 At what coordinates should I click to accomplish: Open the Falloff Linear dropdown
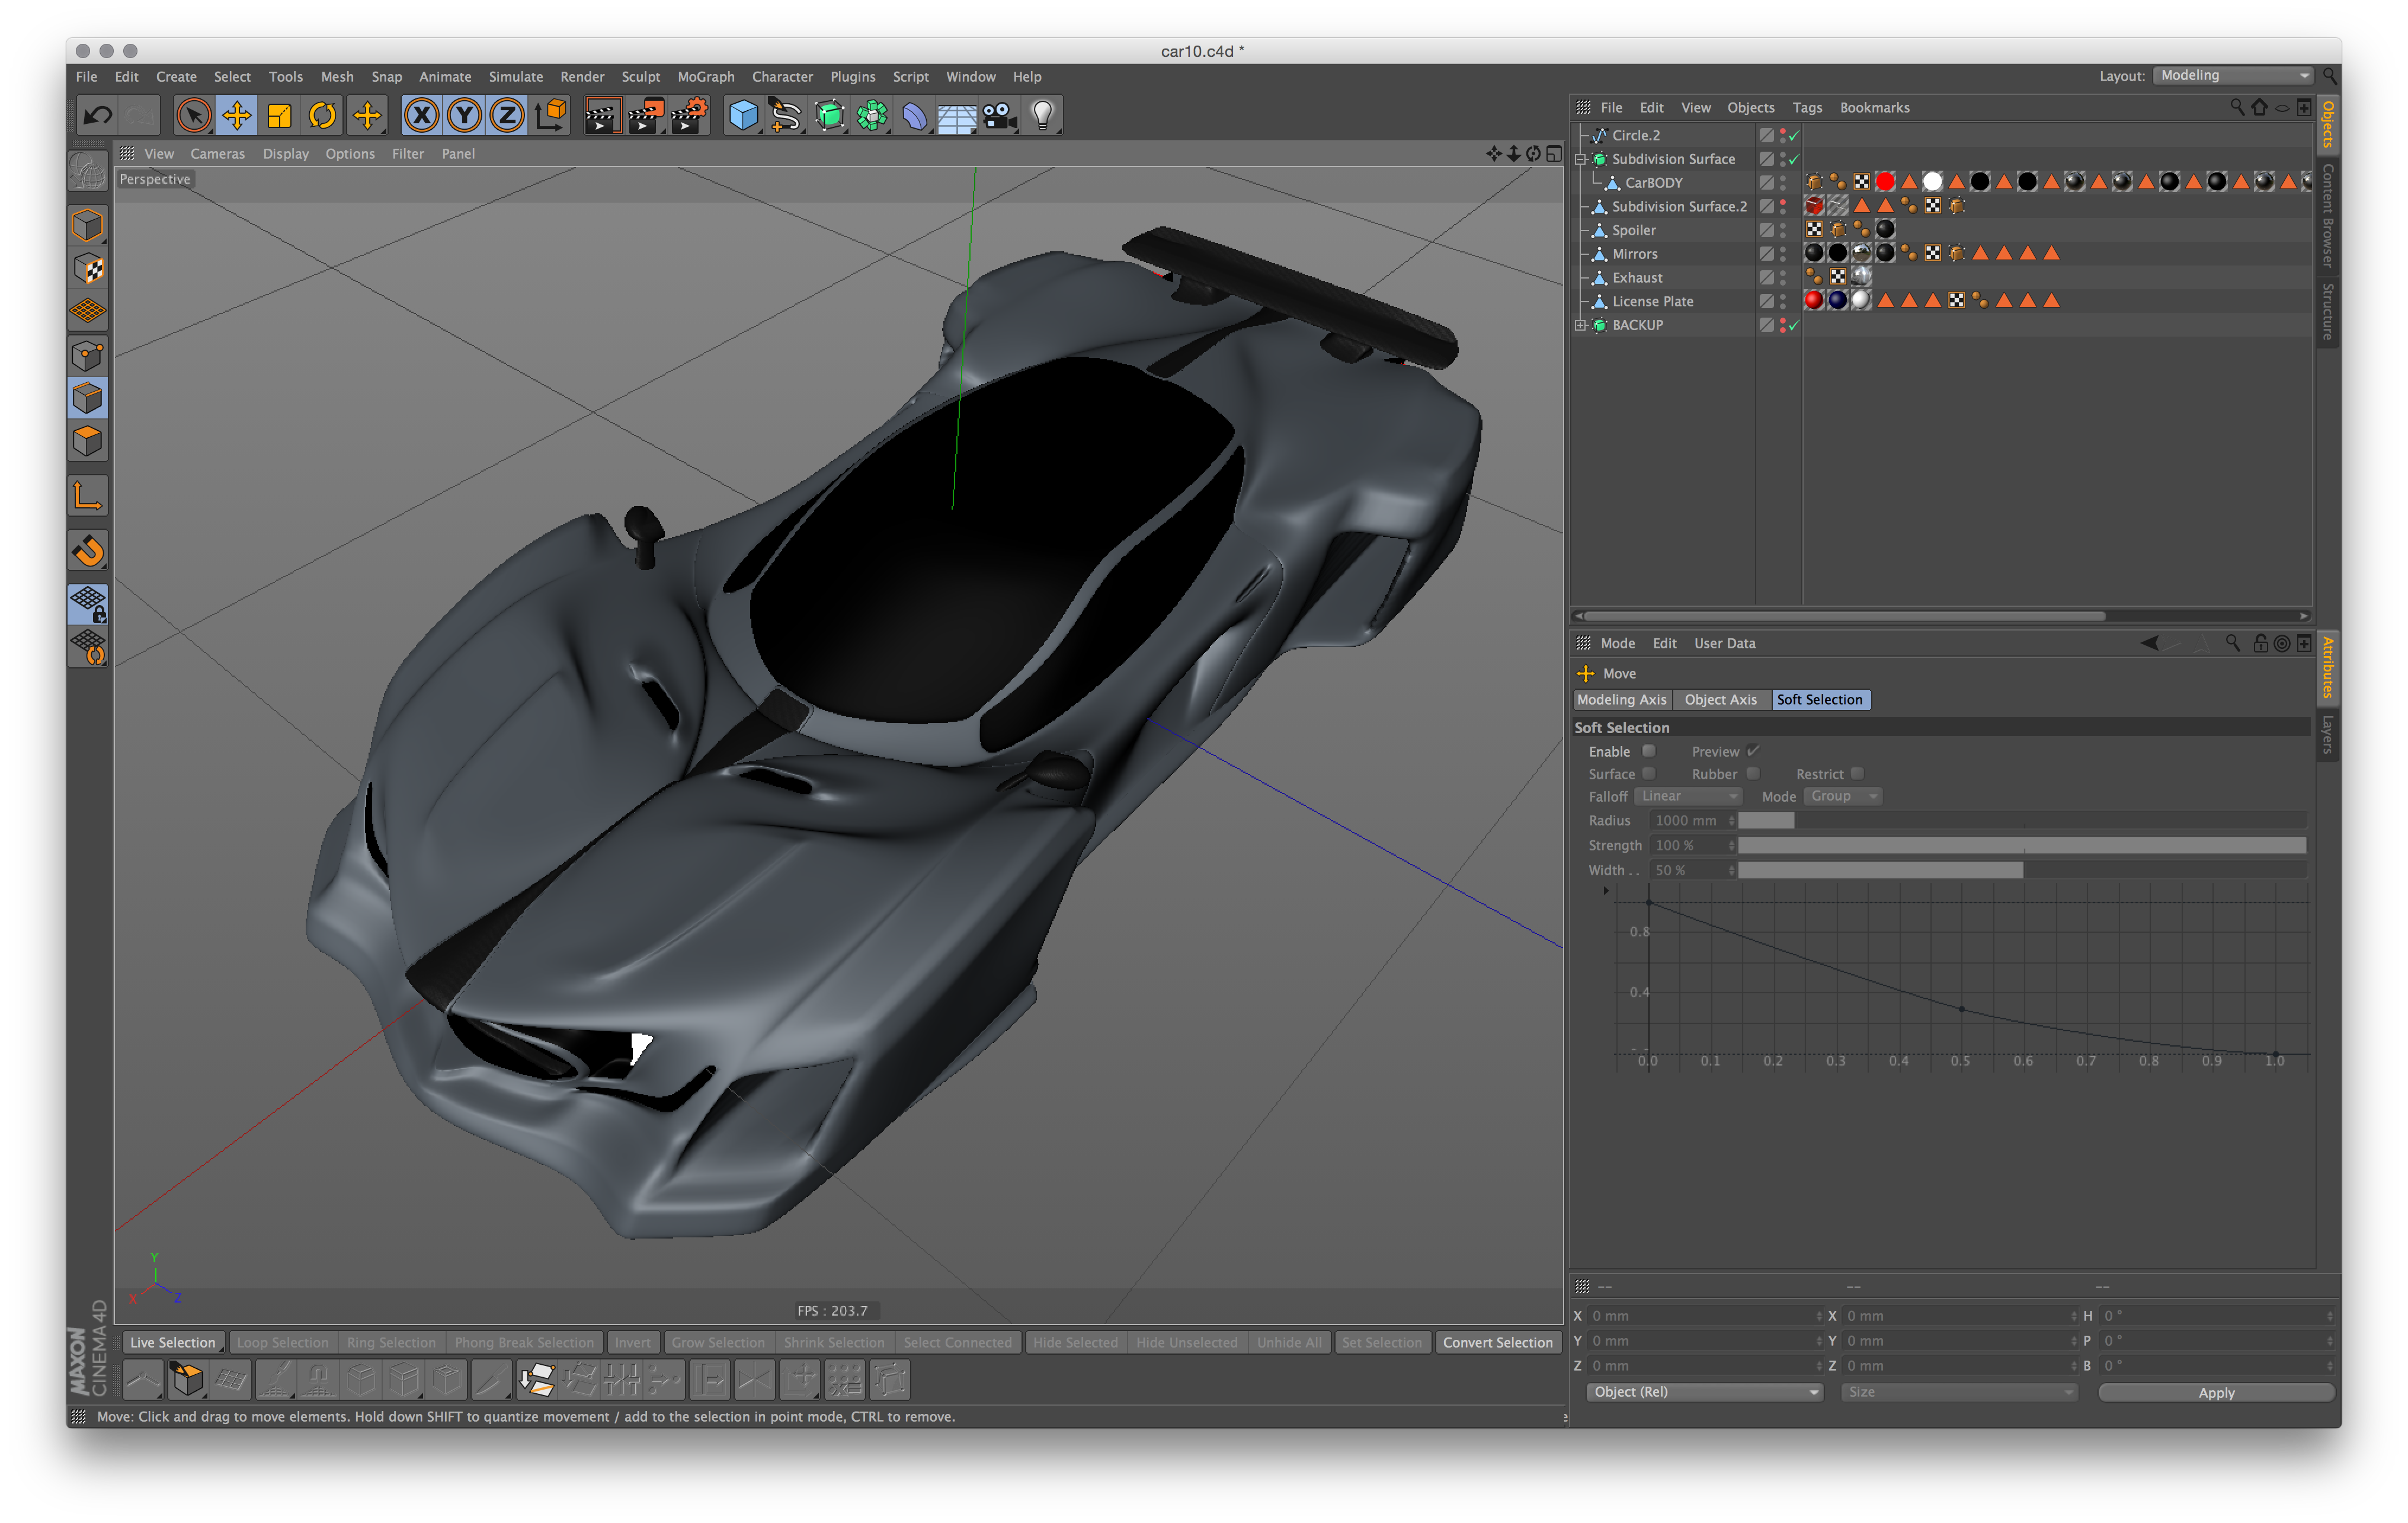(x=1688, y=796)
